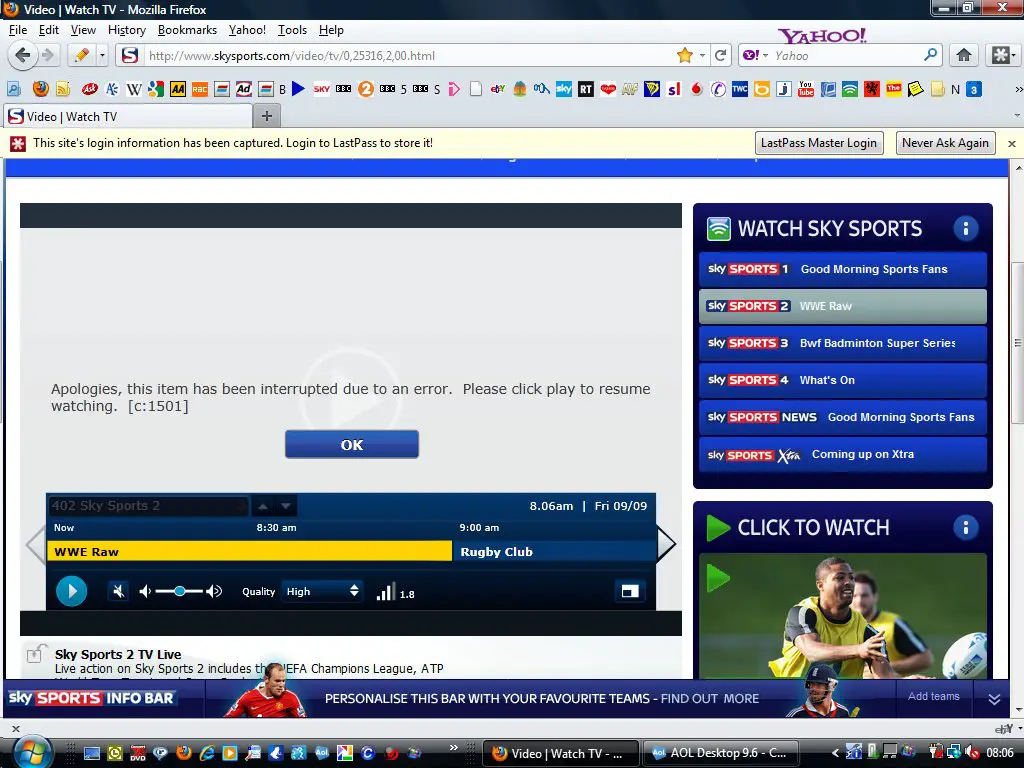Image resolution: width=1024 pixels, height=768 pixels.
Task: Reload the current page
Action: pos(720,56)
